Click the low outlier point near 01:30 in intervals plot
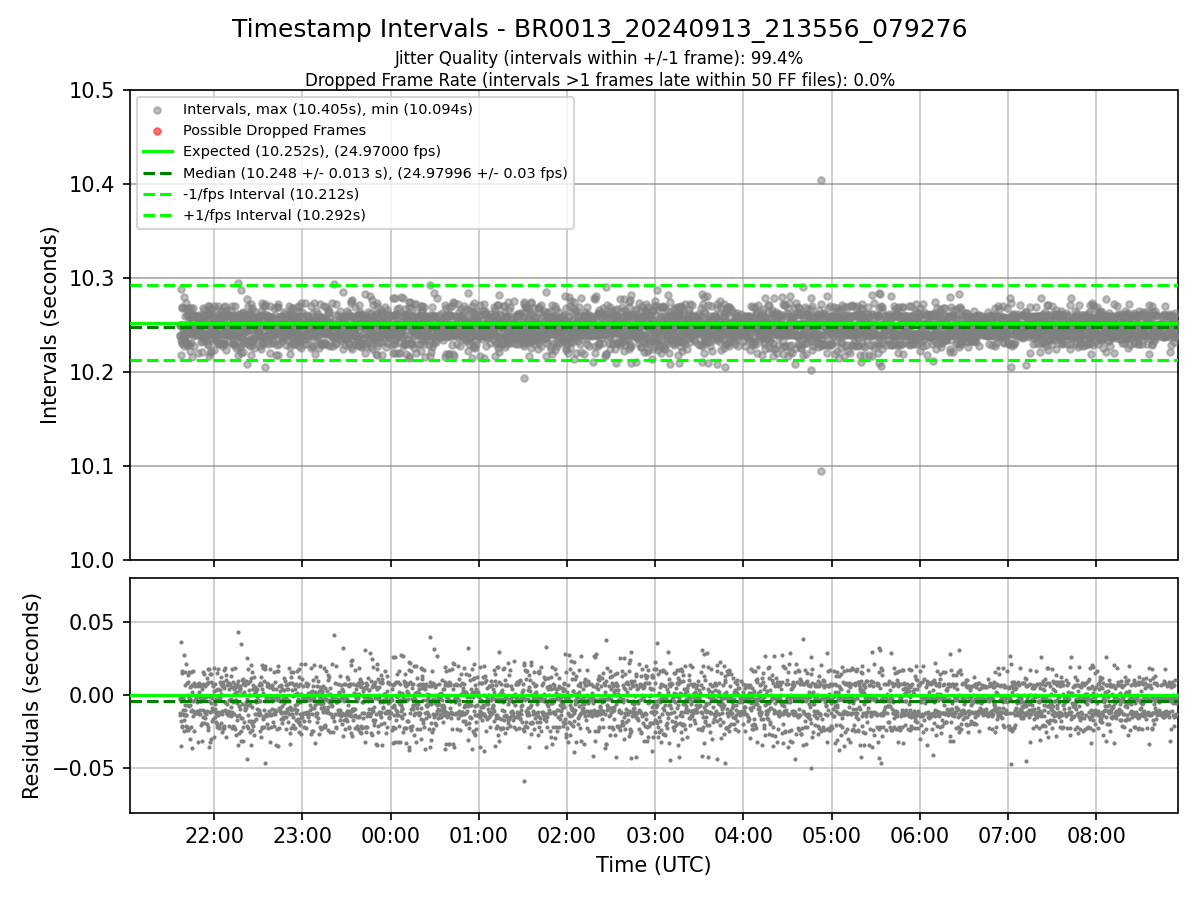 pos(524,378)
